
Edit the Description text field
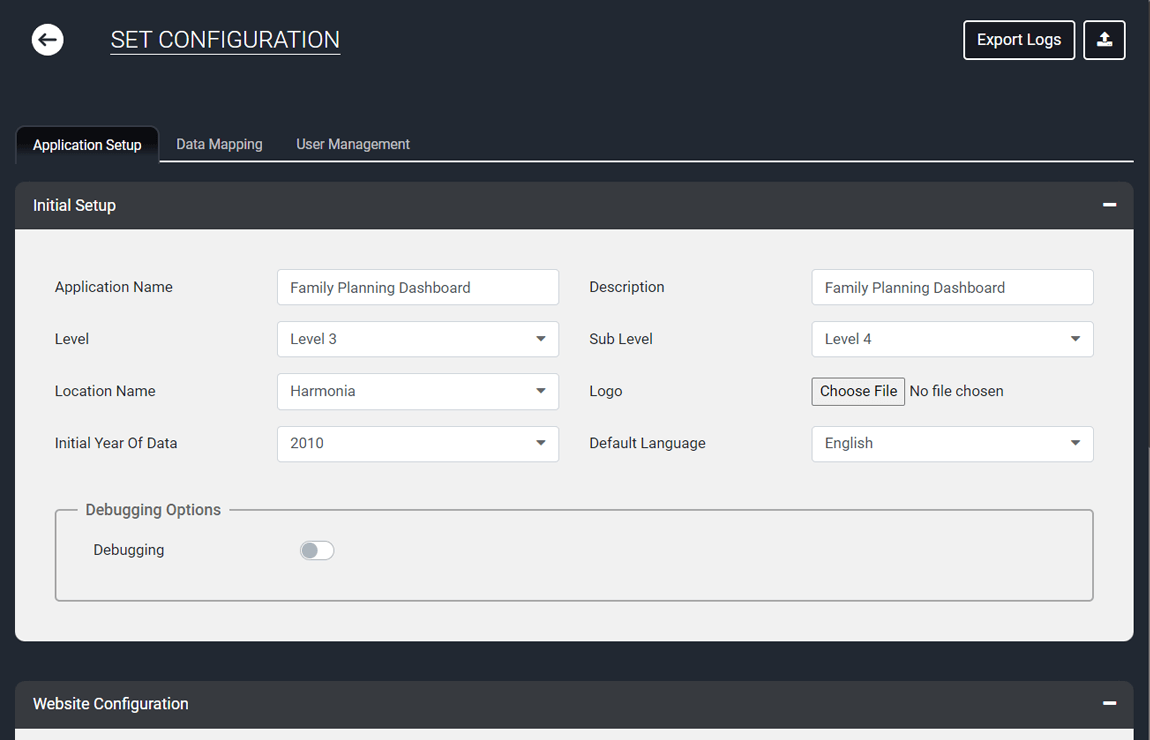[x=952, y=287]
